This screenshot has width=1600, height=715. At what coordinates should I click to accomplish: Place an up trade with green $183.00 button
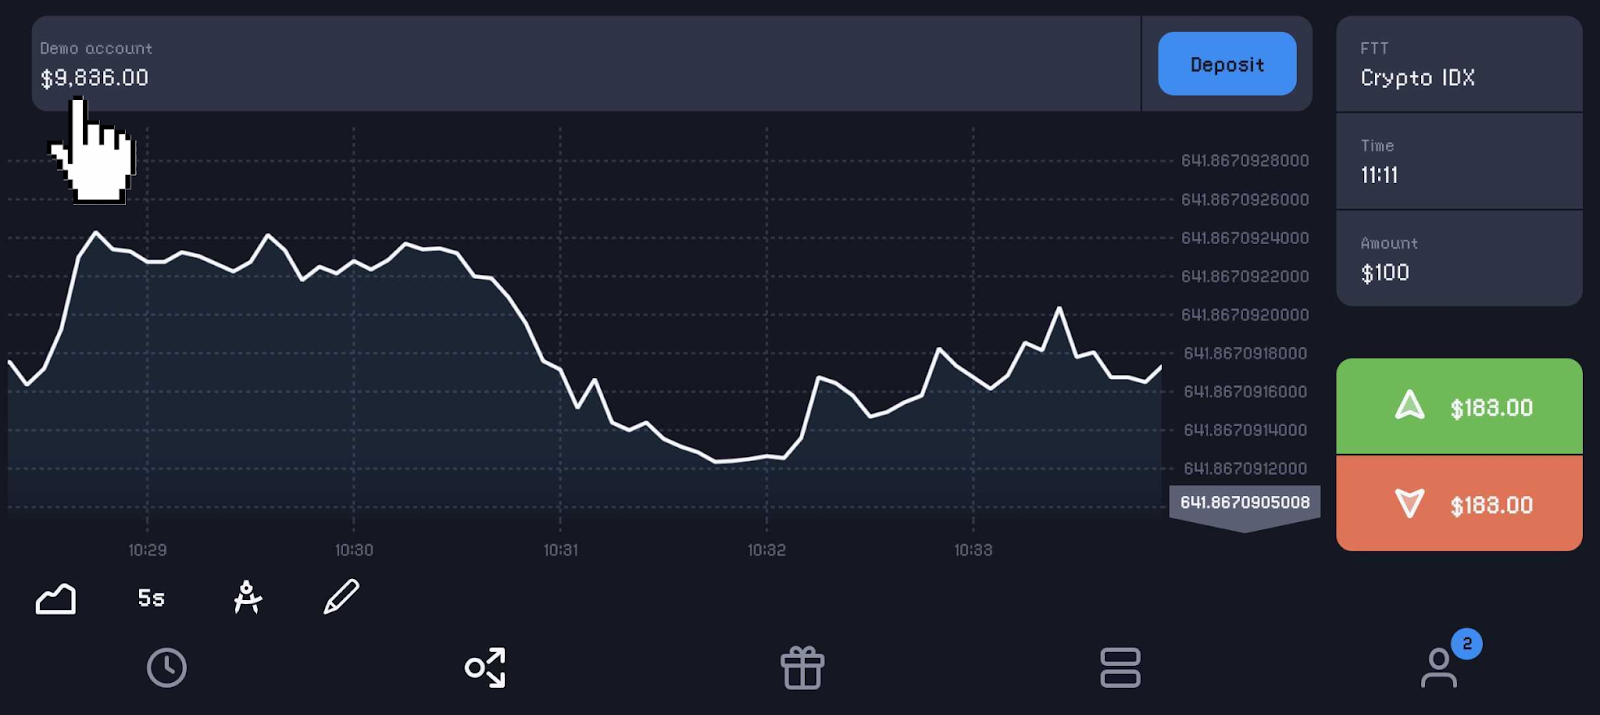tap(1458, 407)
